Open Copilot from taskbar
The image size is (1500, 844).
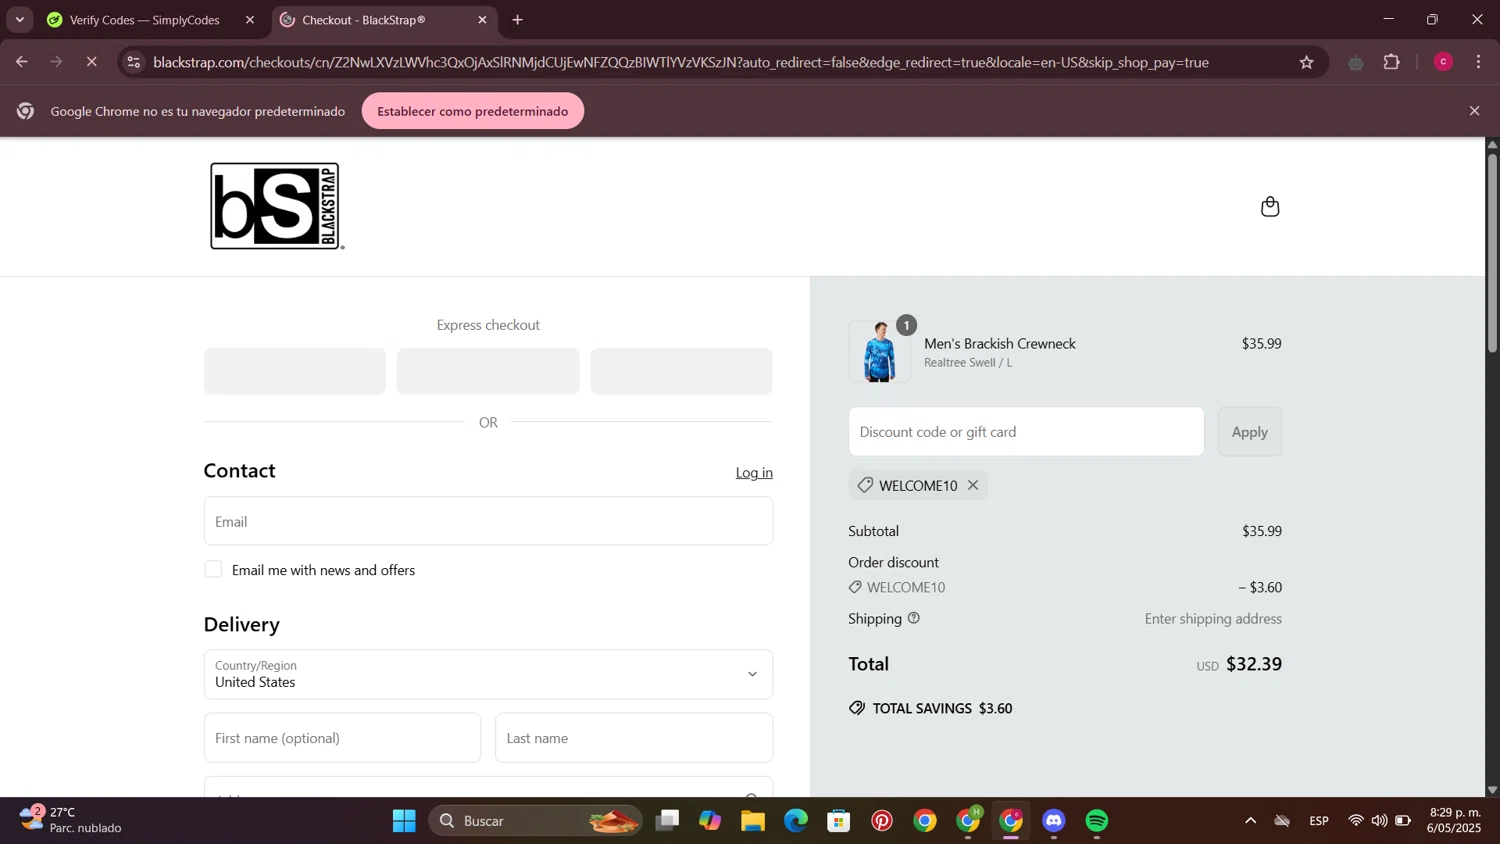pyautogui.click(x=710, y=821)
